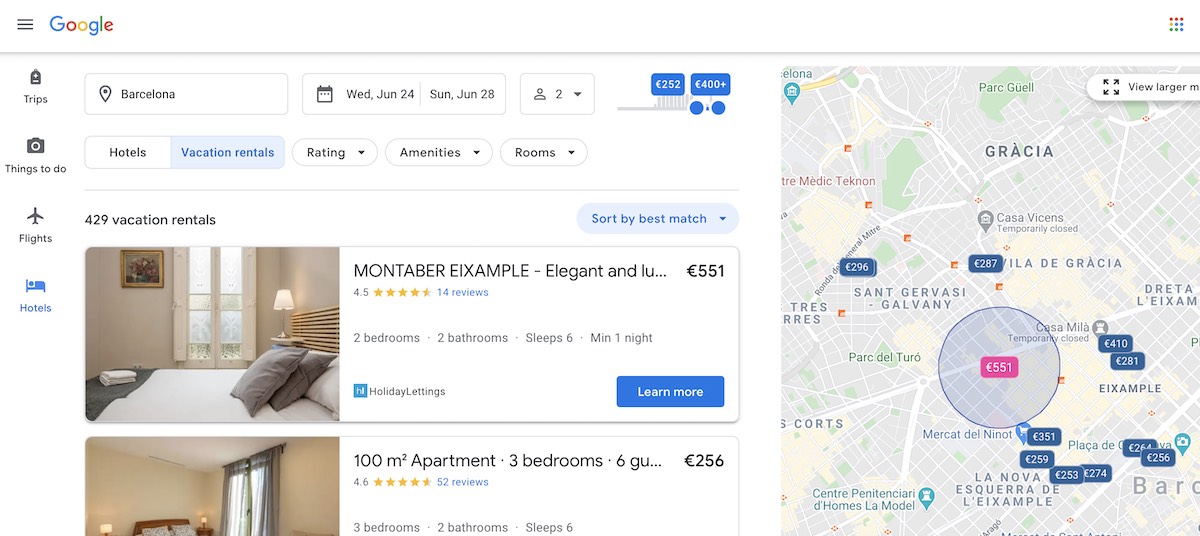Viewport: 1200px width, 536px height.
Task: Go to Trips in sidebar
Action: coord(35,87)
